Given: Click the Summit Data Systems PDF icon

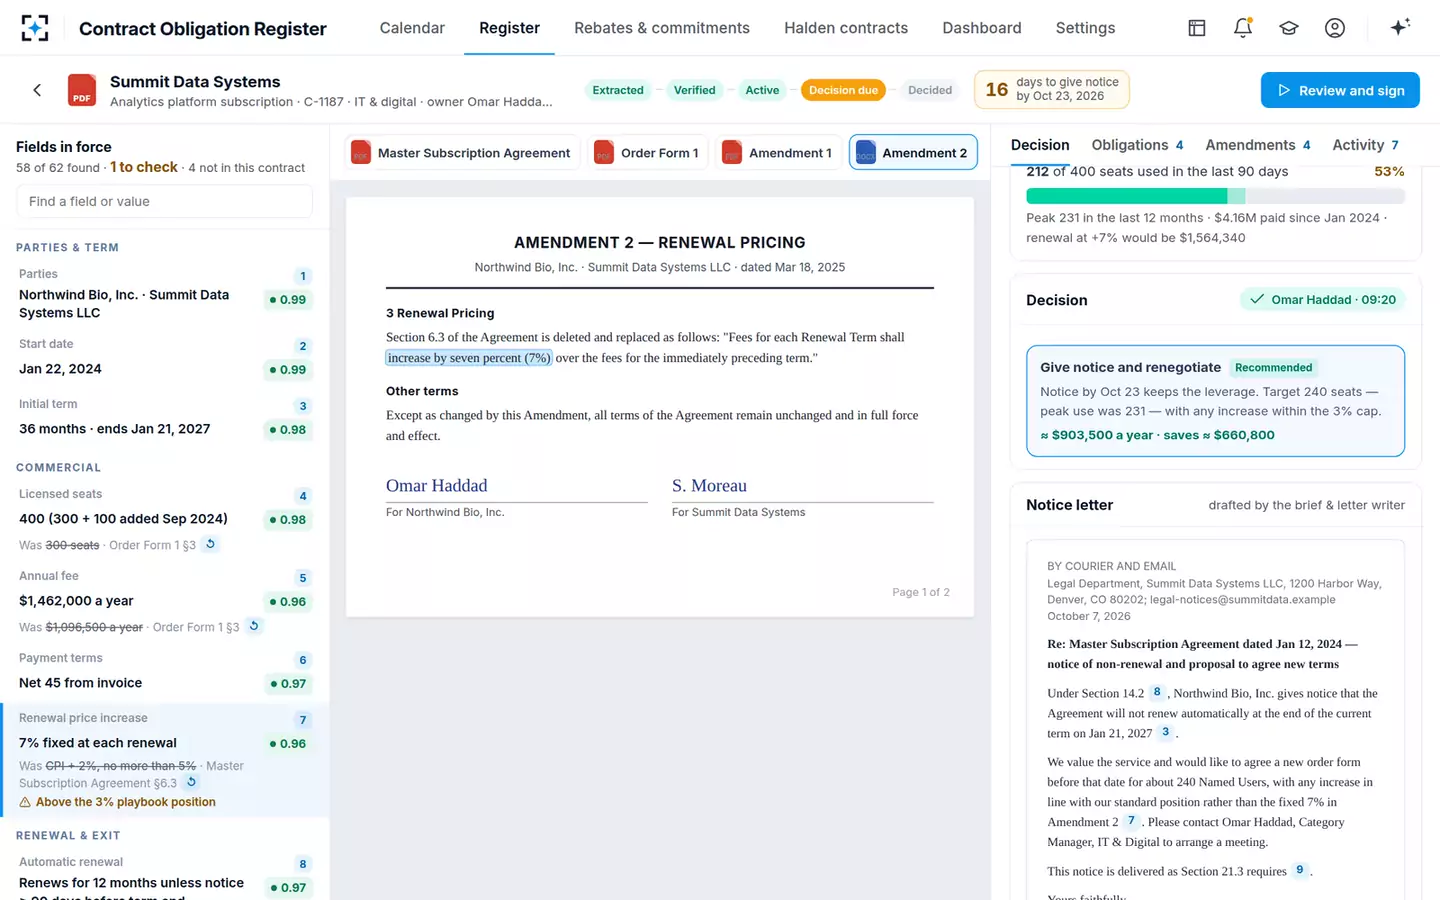Looking at the screenshot, I should pos(82,90).
